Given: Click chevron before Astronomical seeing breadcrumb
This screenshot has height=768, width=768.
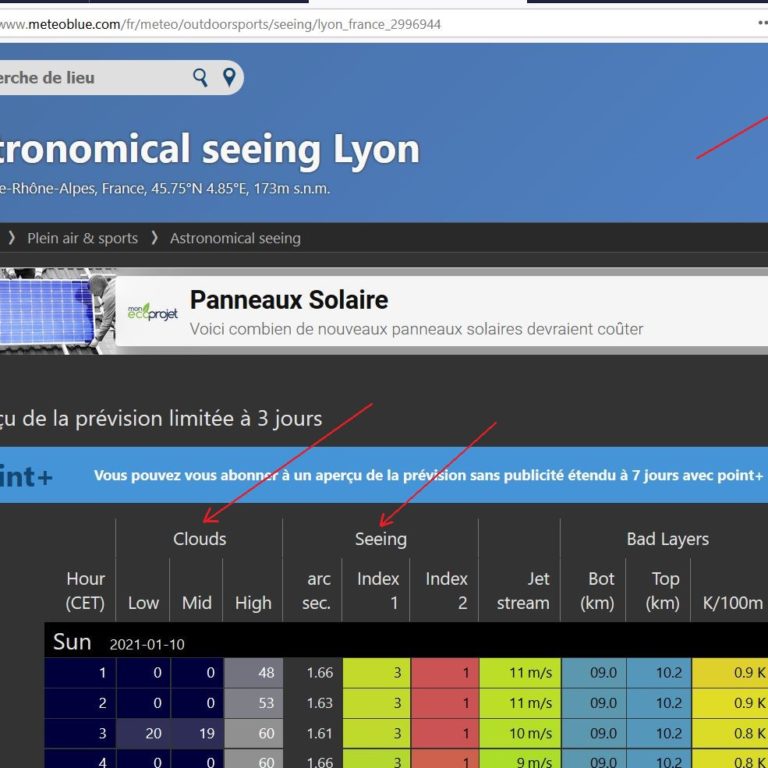Looking at the screenshot, I should [154, 238].
